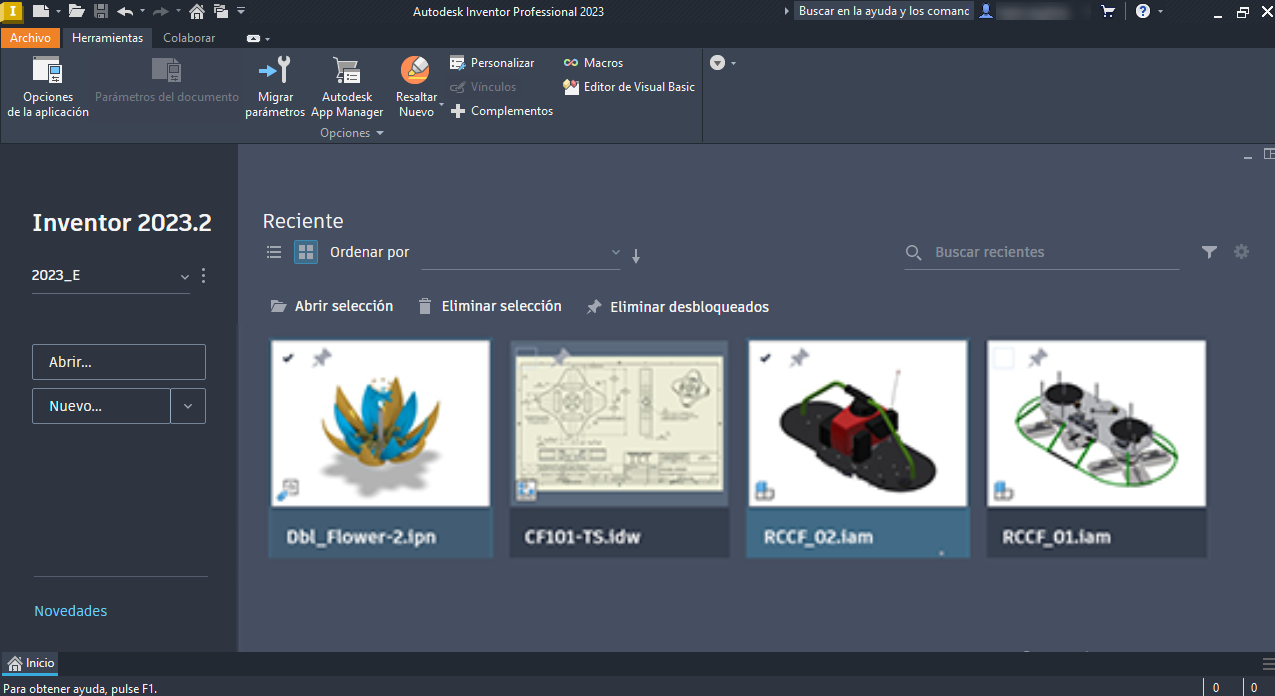Click the panel layout icon near top right
The height and width of the screenshot is (696, 1275).
tap(1269, 154)
